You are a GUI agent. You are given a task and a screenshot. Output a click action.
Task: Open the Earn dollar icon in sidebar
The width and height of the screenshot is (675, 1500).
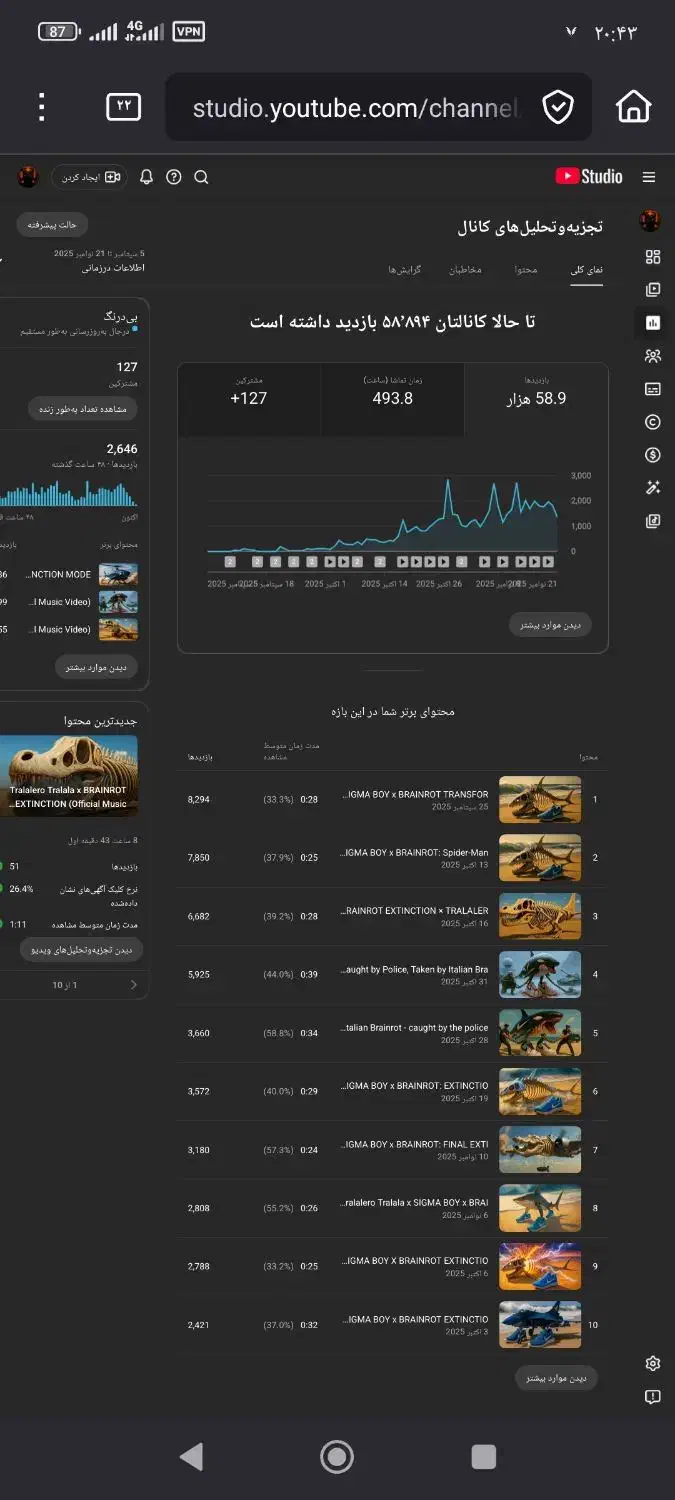(x=653, y=455)
